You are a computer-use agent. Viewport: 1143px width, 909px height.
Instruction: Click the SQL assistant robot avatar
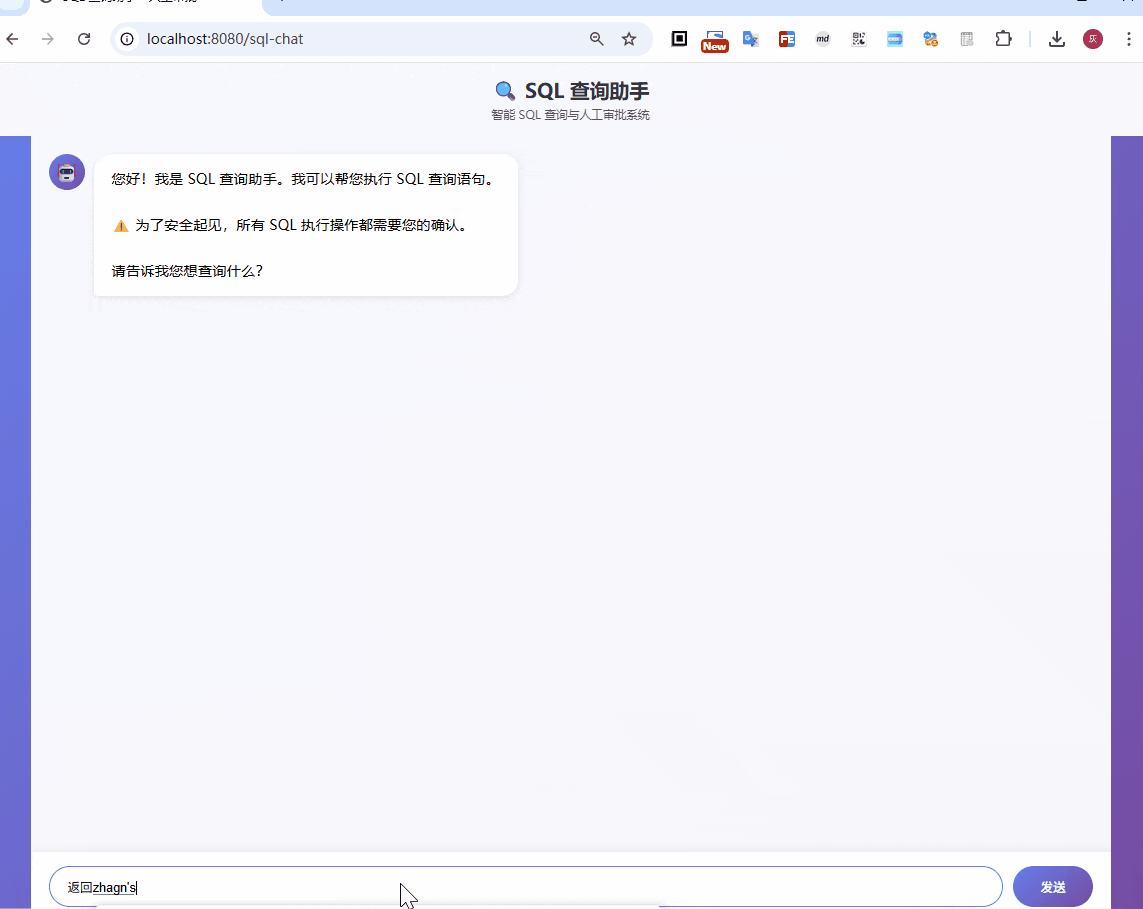point(66,171)
